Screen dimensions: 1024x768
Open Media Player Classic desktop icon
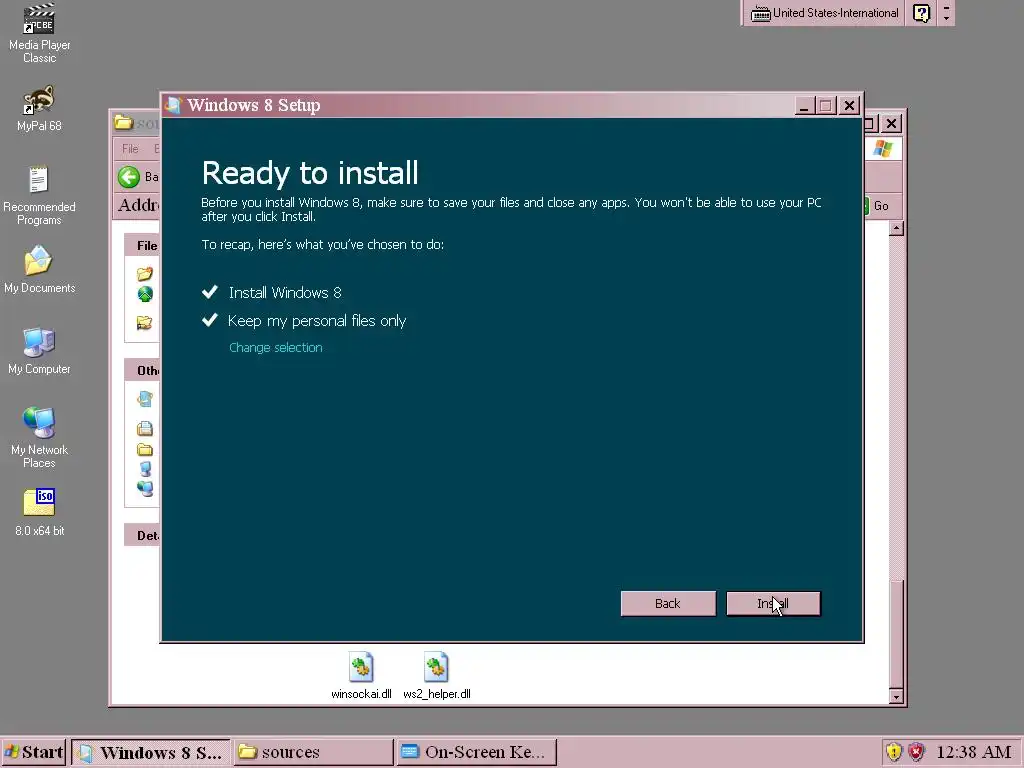point(39,33)
